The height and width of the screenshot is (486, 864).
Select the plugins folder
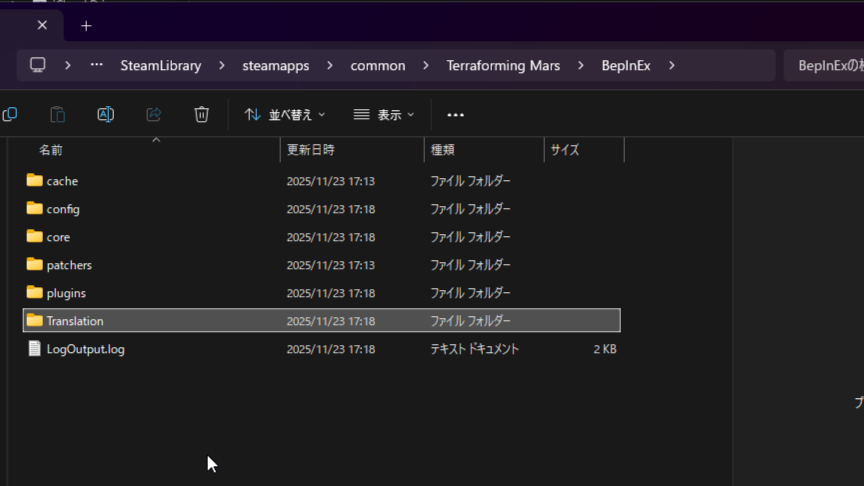[x=66, y=293]
